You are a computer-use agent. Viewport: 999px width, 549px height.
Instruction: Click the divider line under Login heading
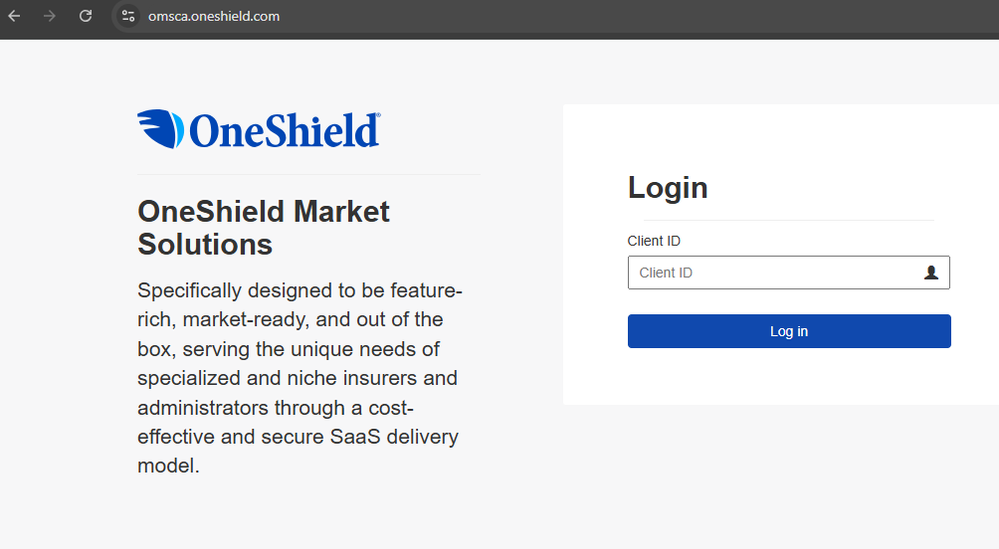[788, 220]
